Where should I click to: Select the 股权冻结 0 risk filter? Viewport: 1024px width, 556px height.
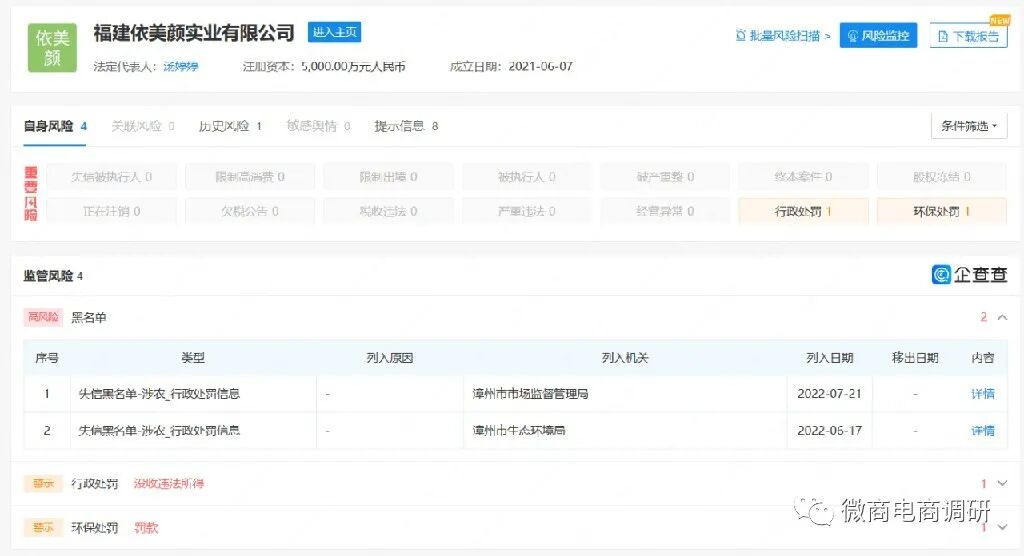pos(942,176)
